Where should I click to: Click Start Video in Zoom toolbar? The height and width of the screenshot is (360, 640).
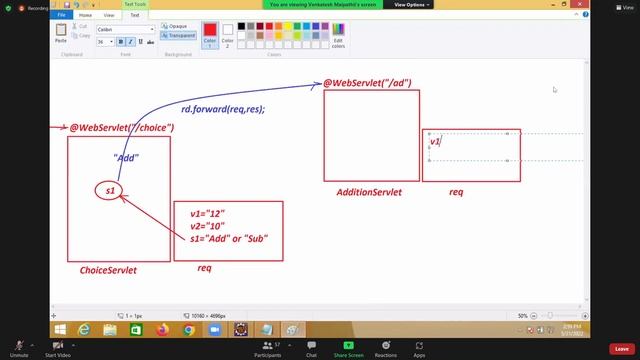click(58, 349)
